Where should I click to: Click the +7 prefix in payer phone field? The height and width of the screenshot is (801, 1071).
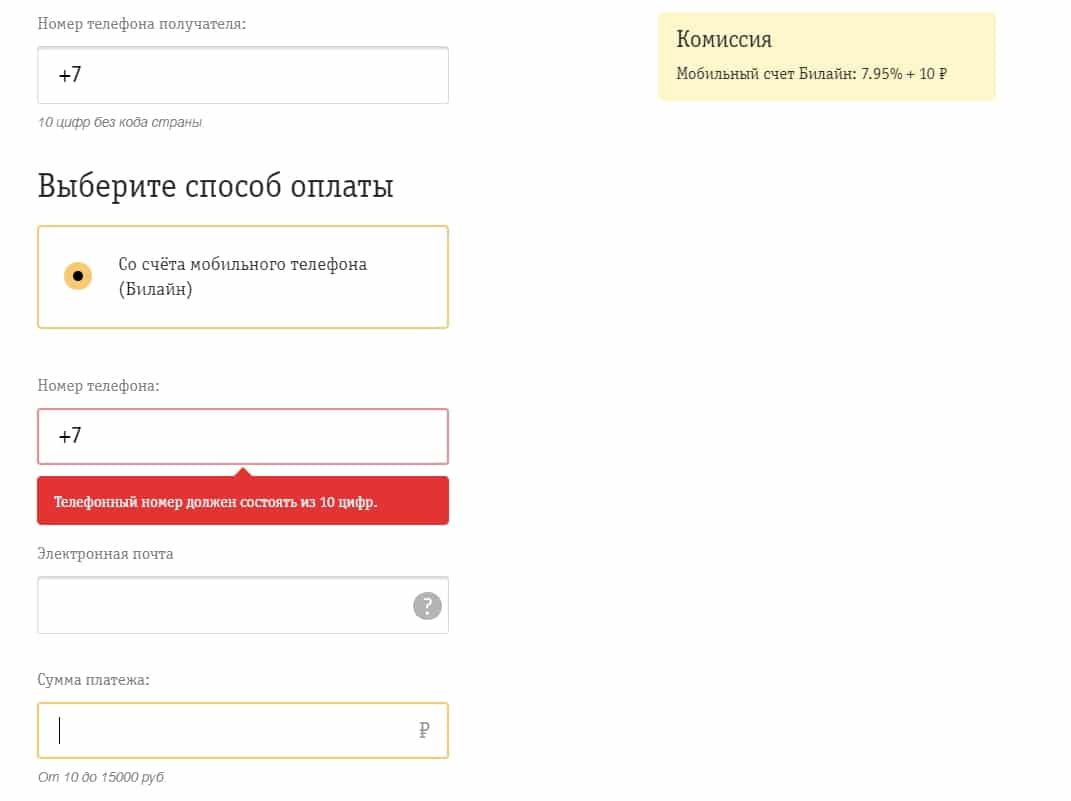tap(69, 436)
